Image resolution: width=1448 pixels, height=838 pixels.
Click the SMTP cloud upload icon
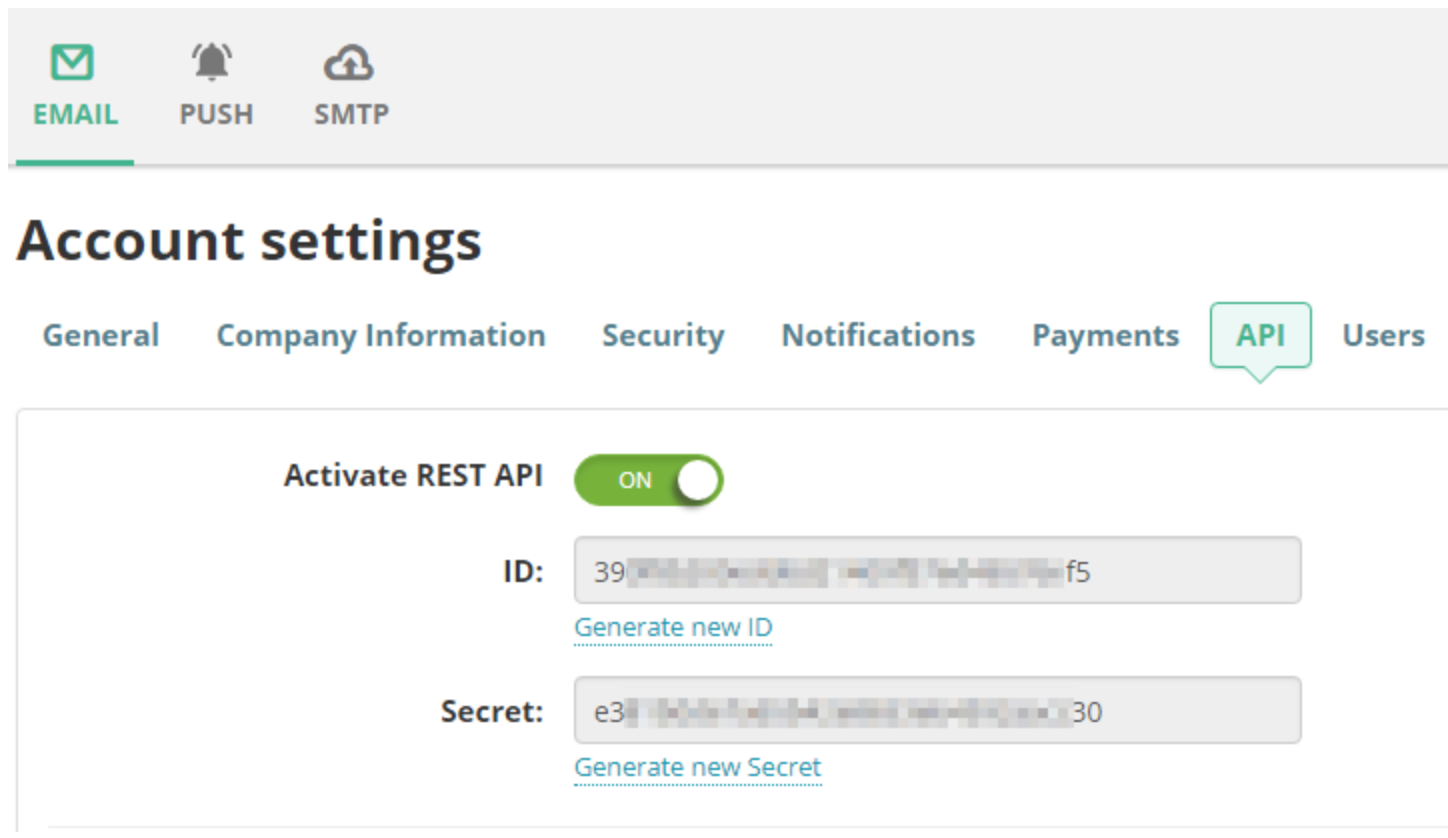349,64
